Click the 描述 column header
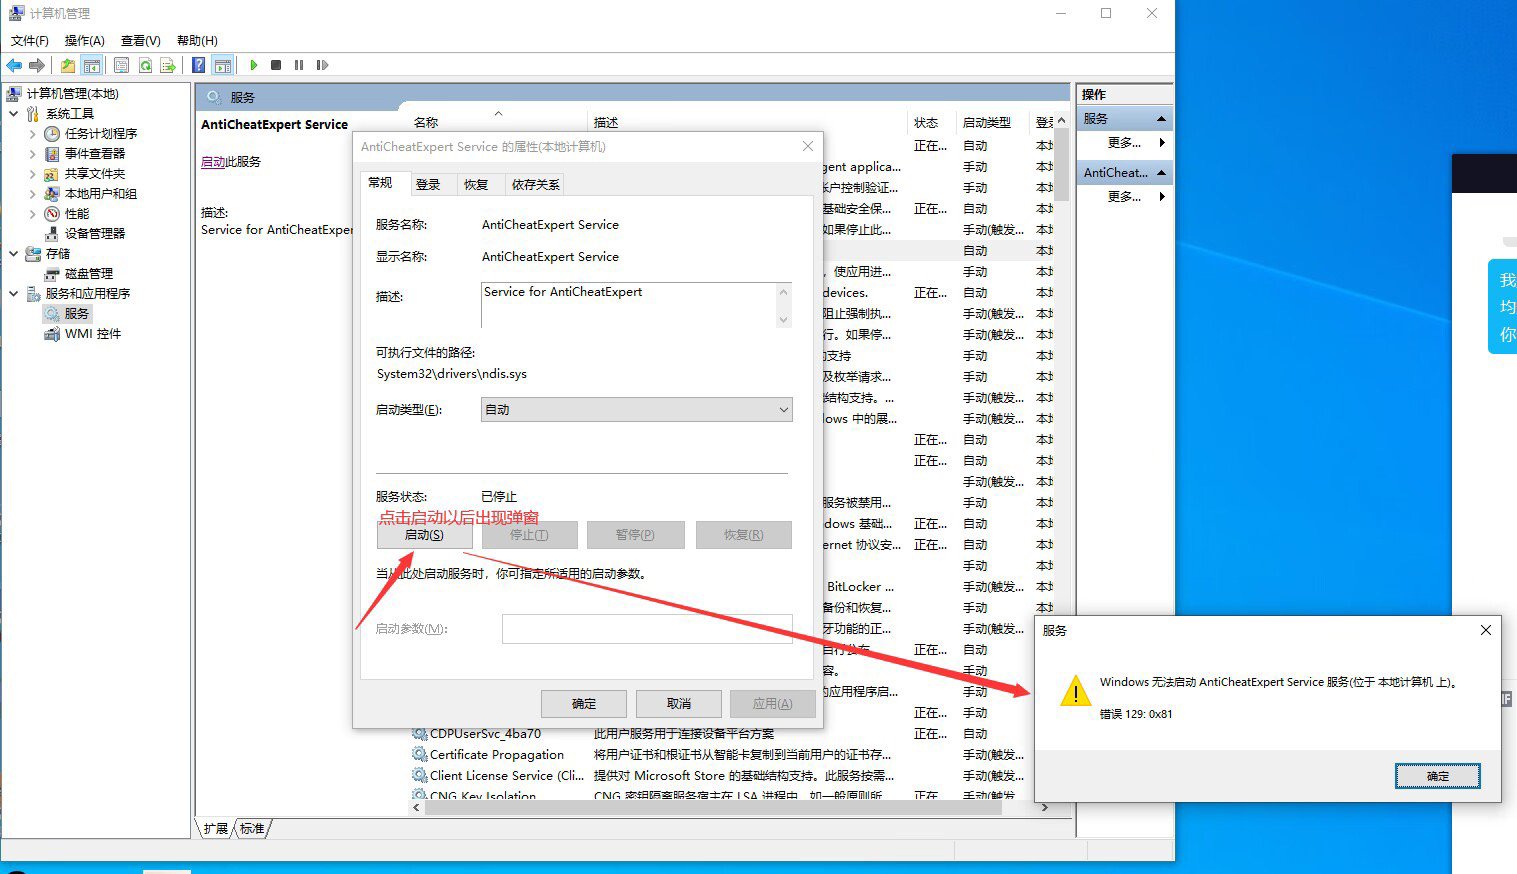The height and width of the screenshot is (874, 1517). click(x=747, y=122)
